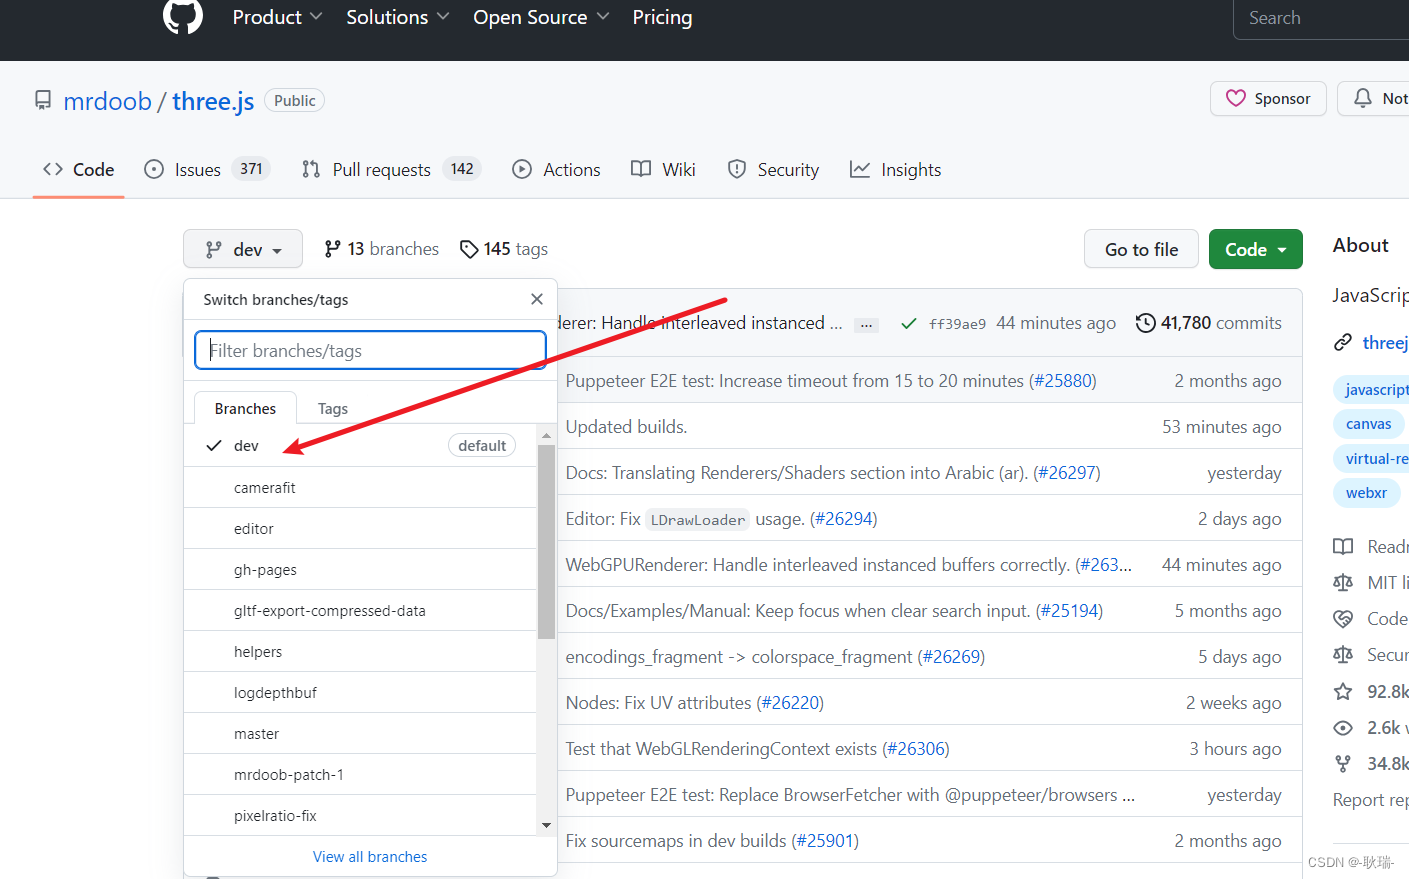Open the Pull requests tab
Screen dimensions: 1409x879
point(391,169)
